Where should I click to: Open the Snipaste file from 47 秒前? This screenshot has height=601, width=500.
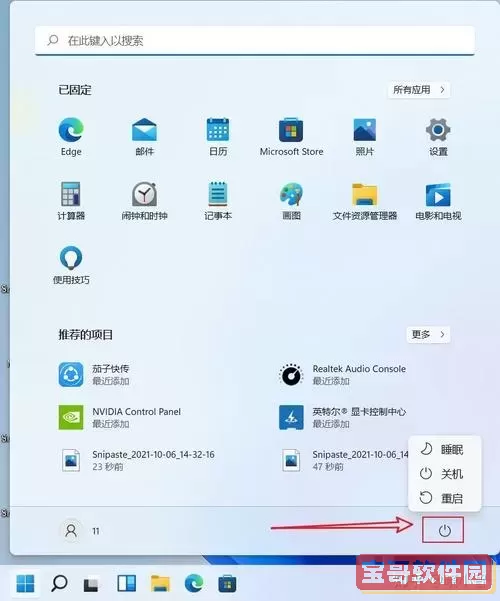click(343, 460)
